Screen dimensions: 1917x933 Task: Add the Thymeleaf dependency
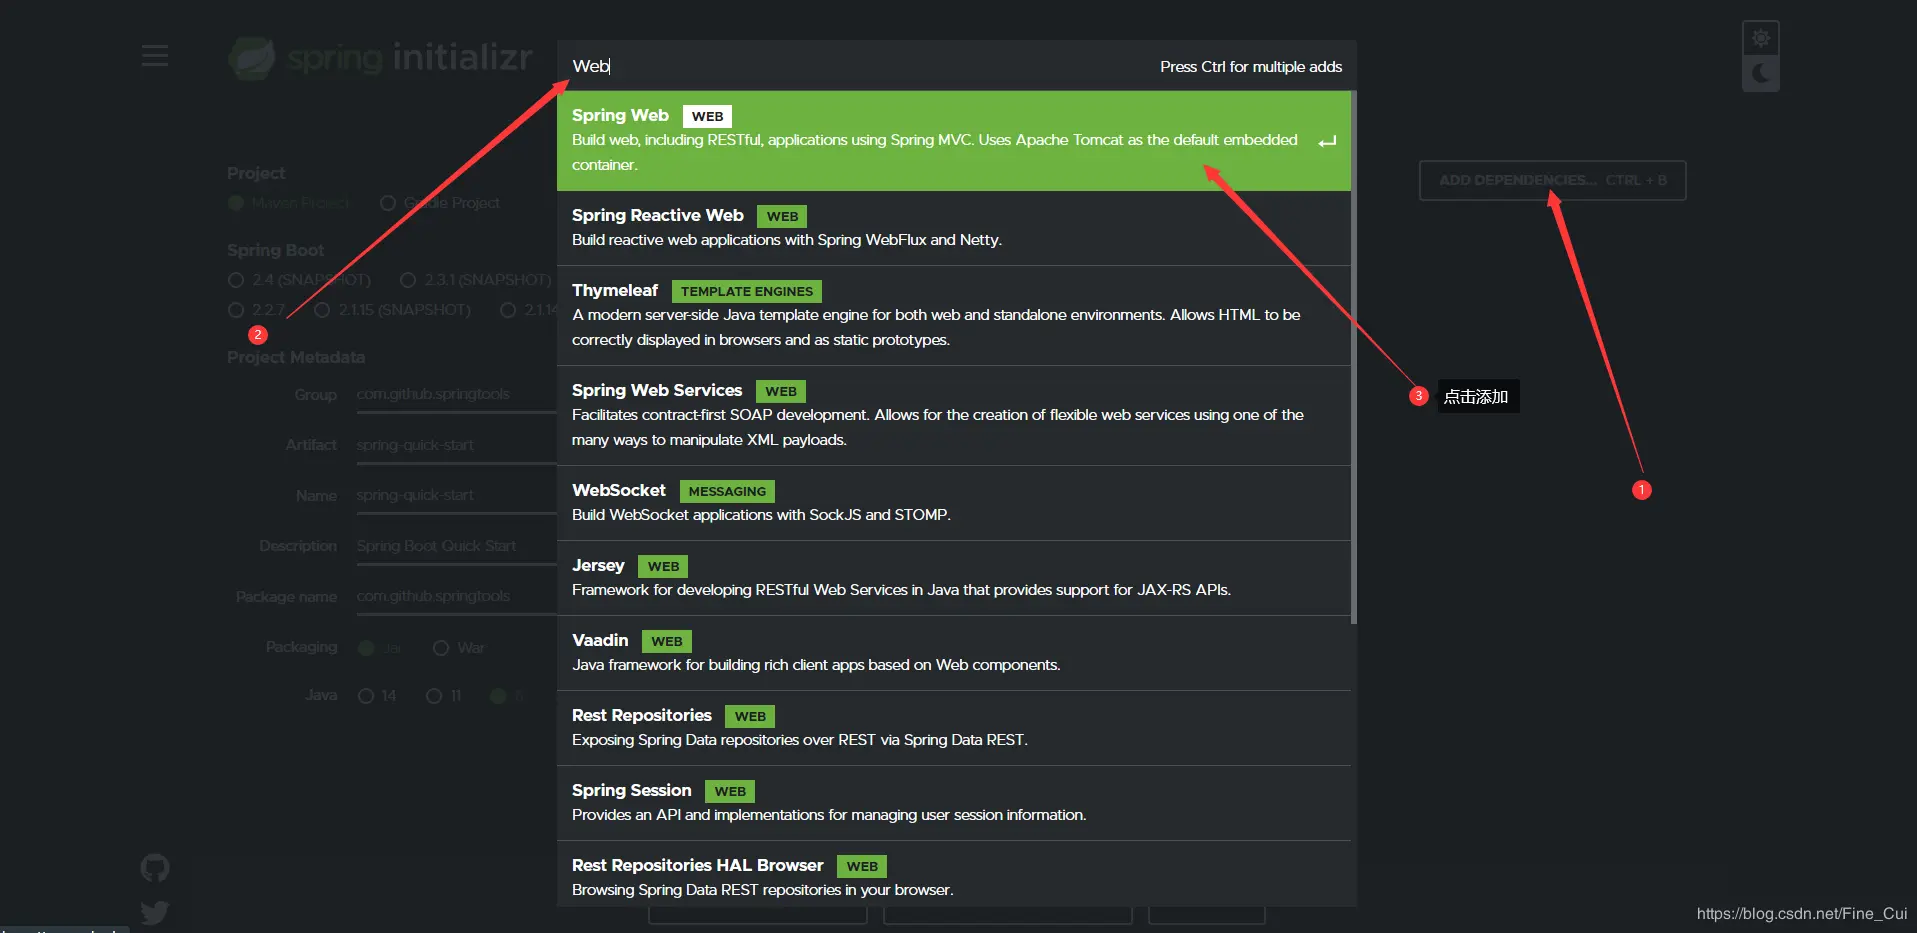[x=954, y=315]
